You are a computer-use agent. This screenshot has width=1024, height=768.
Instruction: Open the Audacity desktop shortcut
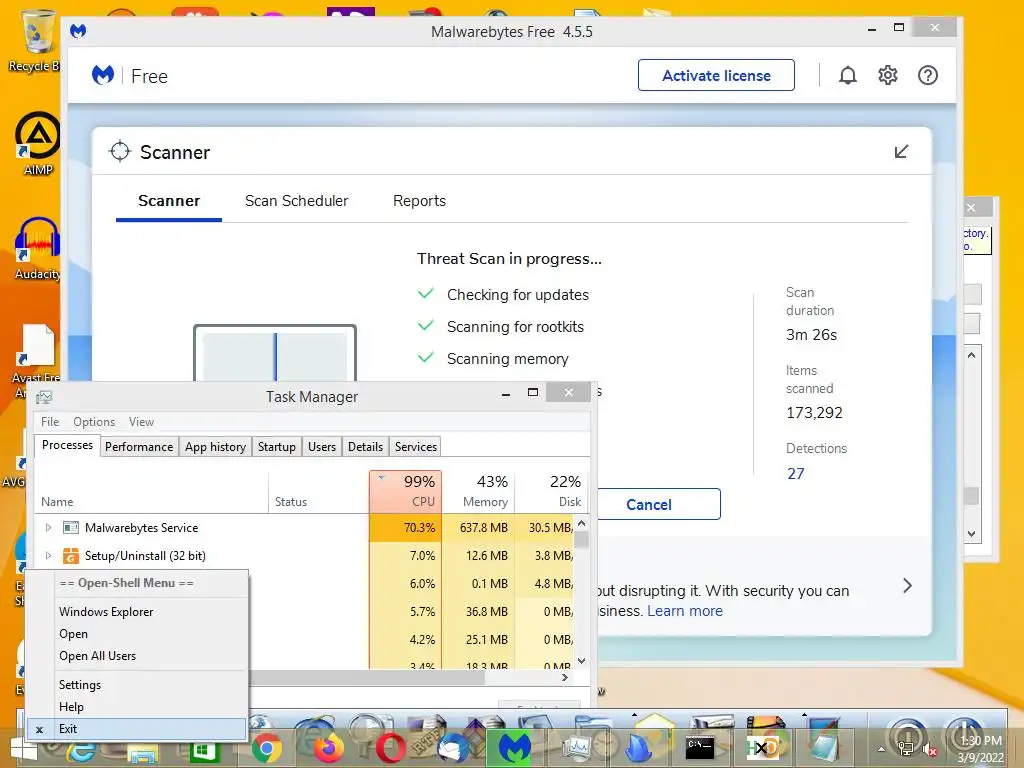coord(38,248)
